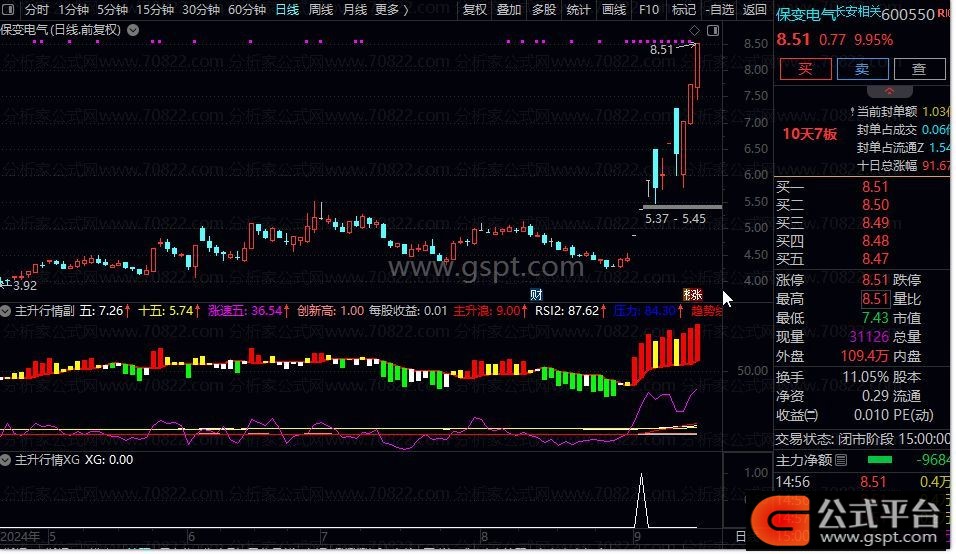Toggle the left sidebar panel icon
This screenshot has width=956, height=554.
click(10, 10)
